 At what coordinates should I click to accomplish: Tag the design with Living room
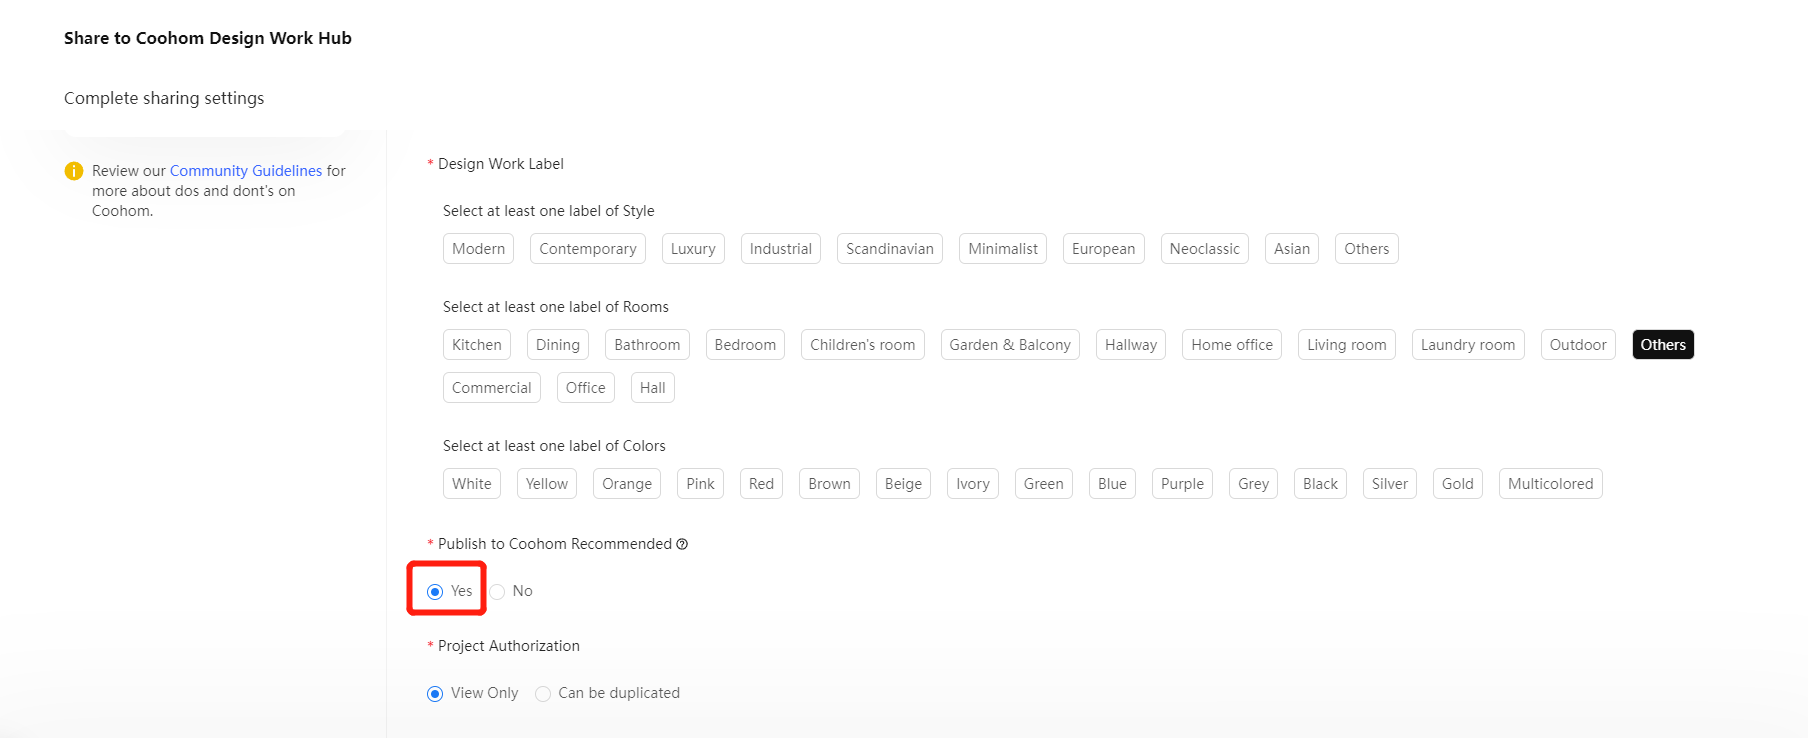[1346, 345]
